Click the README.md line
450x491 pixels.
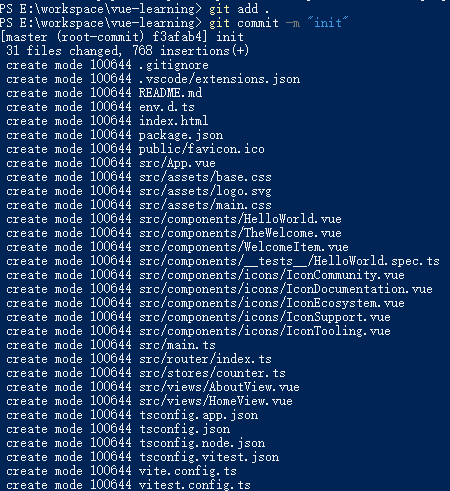tap(170, 93)
